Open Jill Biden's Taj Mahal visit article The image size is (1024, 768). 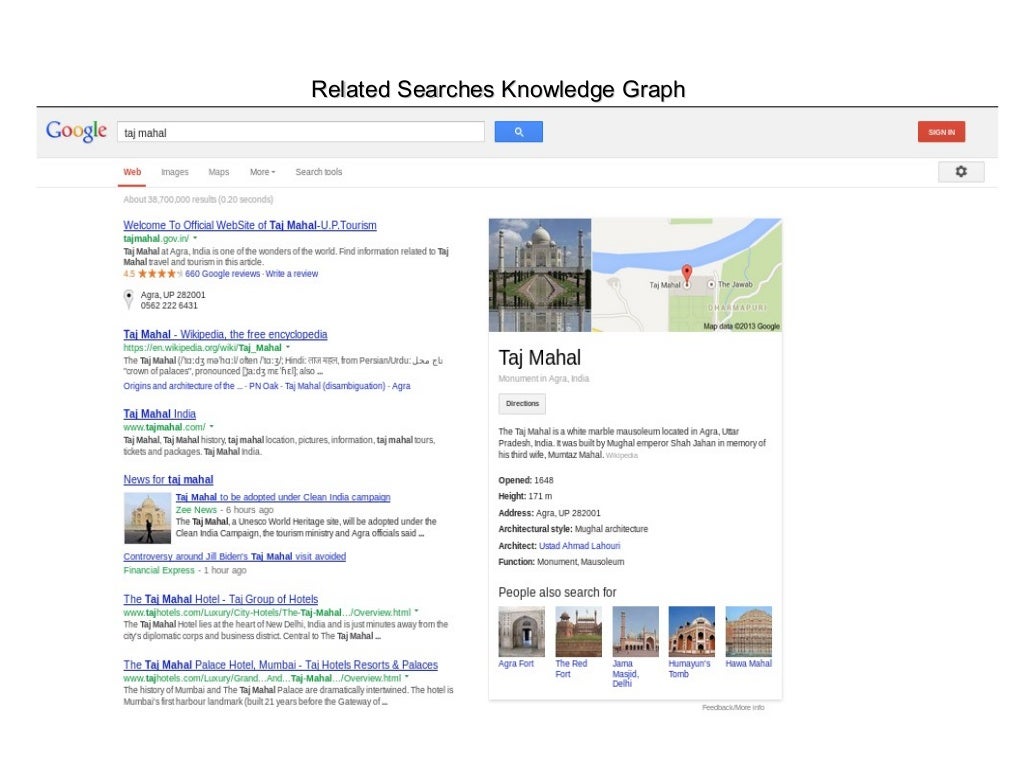click(x=234, y=556)
